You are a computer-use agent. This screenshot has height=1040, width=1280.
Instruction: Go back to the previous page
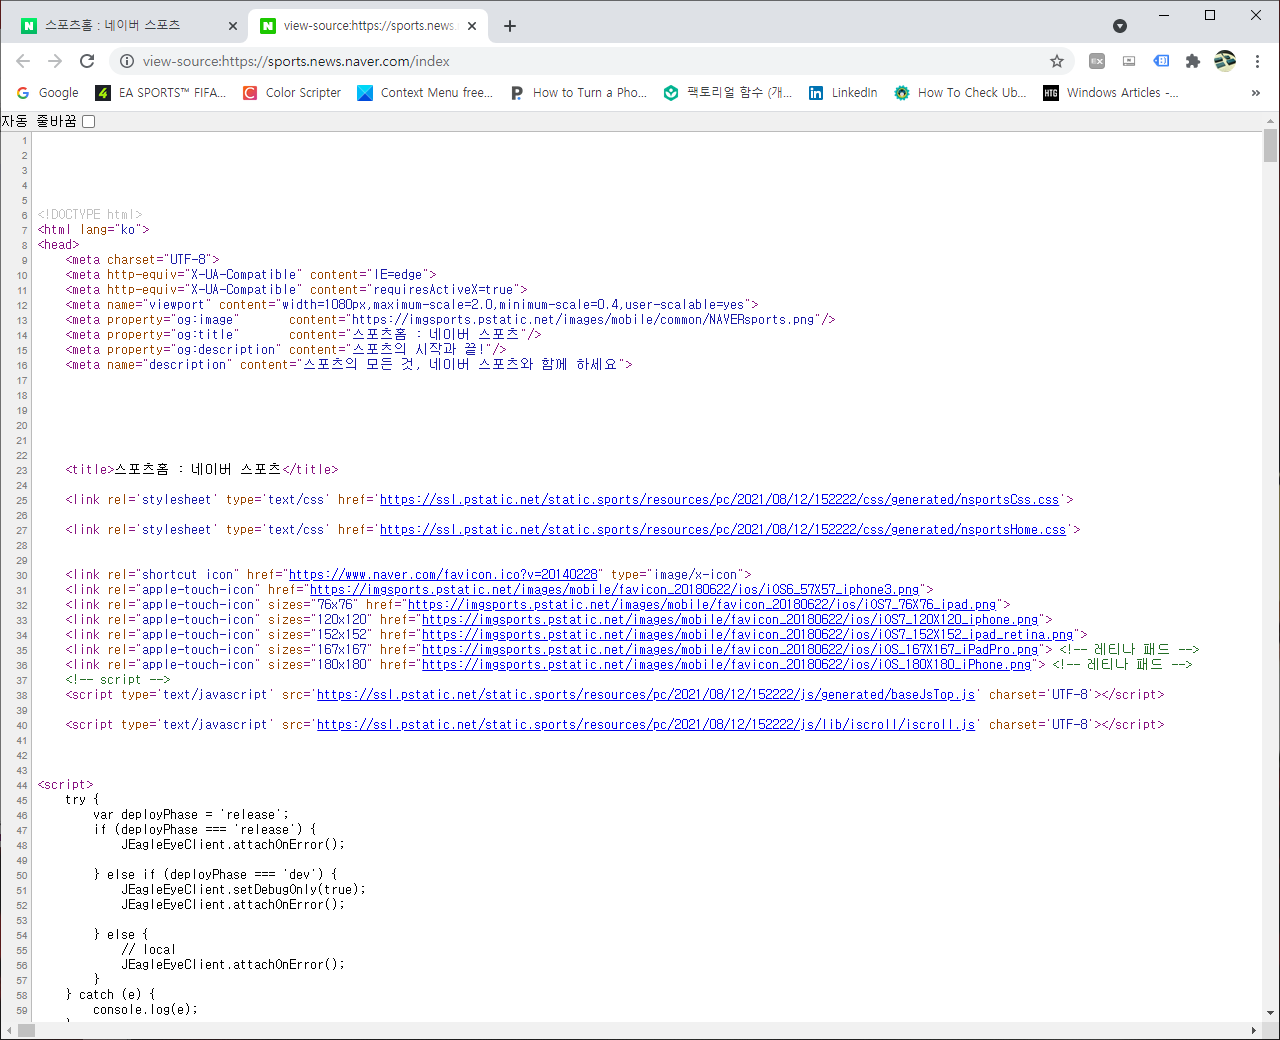(23, 61)
